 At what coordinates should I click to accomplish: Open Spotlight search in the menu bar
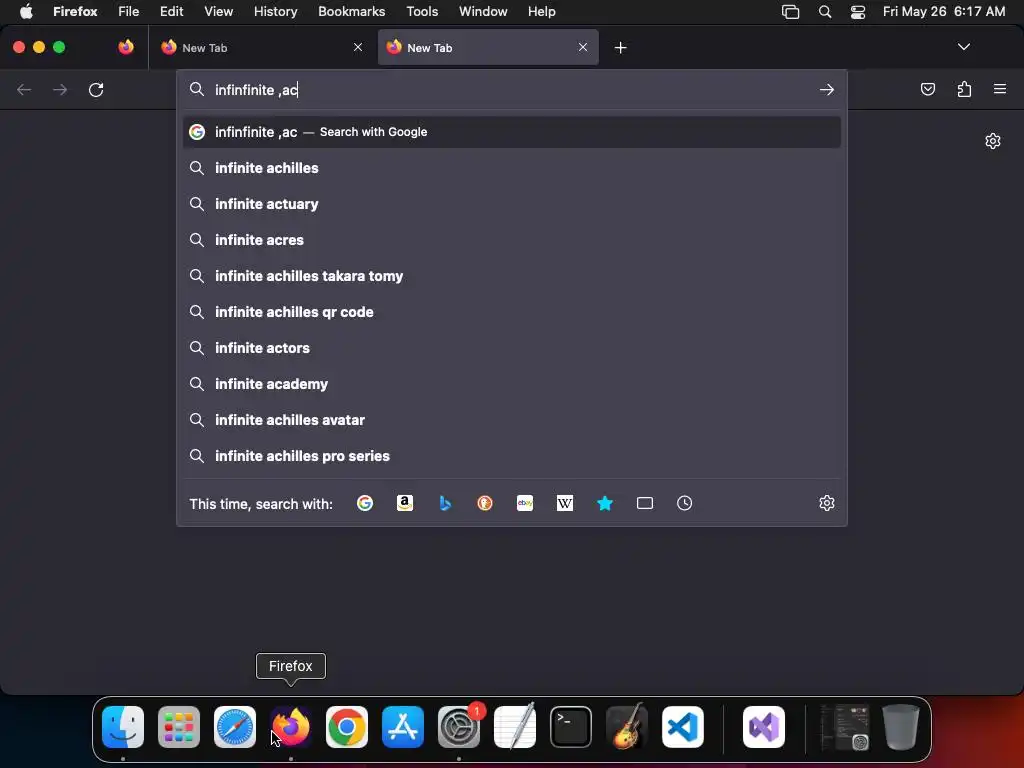[x=825, y=12]
